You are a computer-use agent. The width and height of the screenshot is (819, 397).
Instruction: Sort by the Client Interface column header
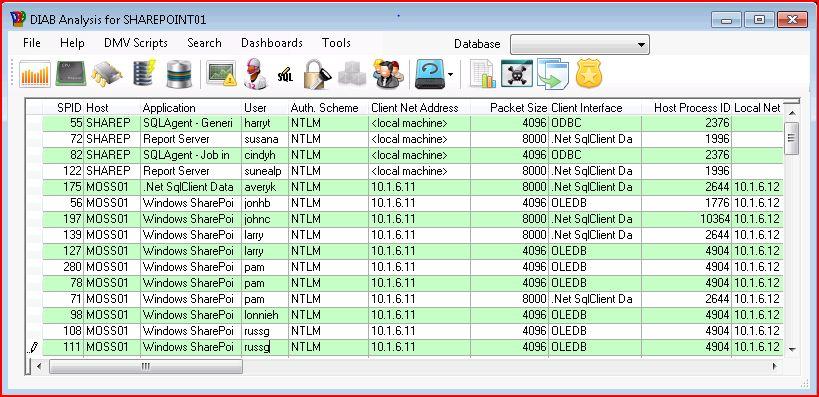tap(595, 108)
